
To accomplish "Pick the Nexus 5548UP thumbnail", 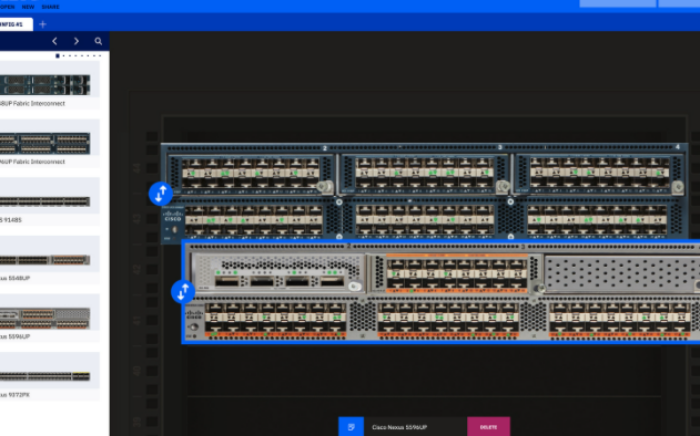I will point(45,260).
